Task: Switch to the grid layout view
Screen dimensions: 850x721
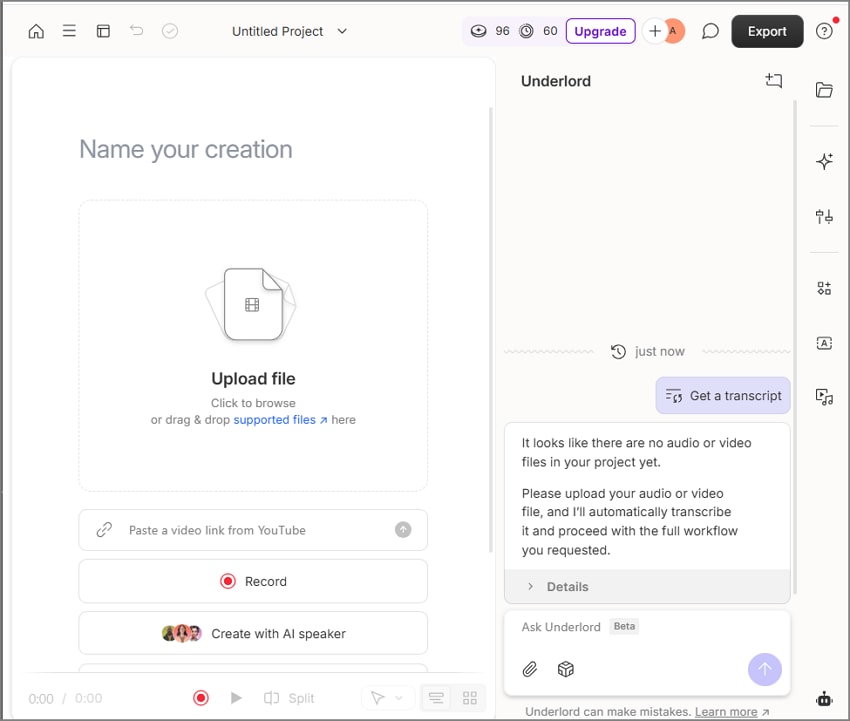Action: pyautogui.click(x=469, y=697)
